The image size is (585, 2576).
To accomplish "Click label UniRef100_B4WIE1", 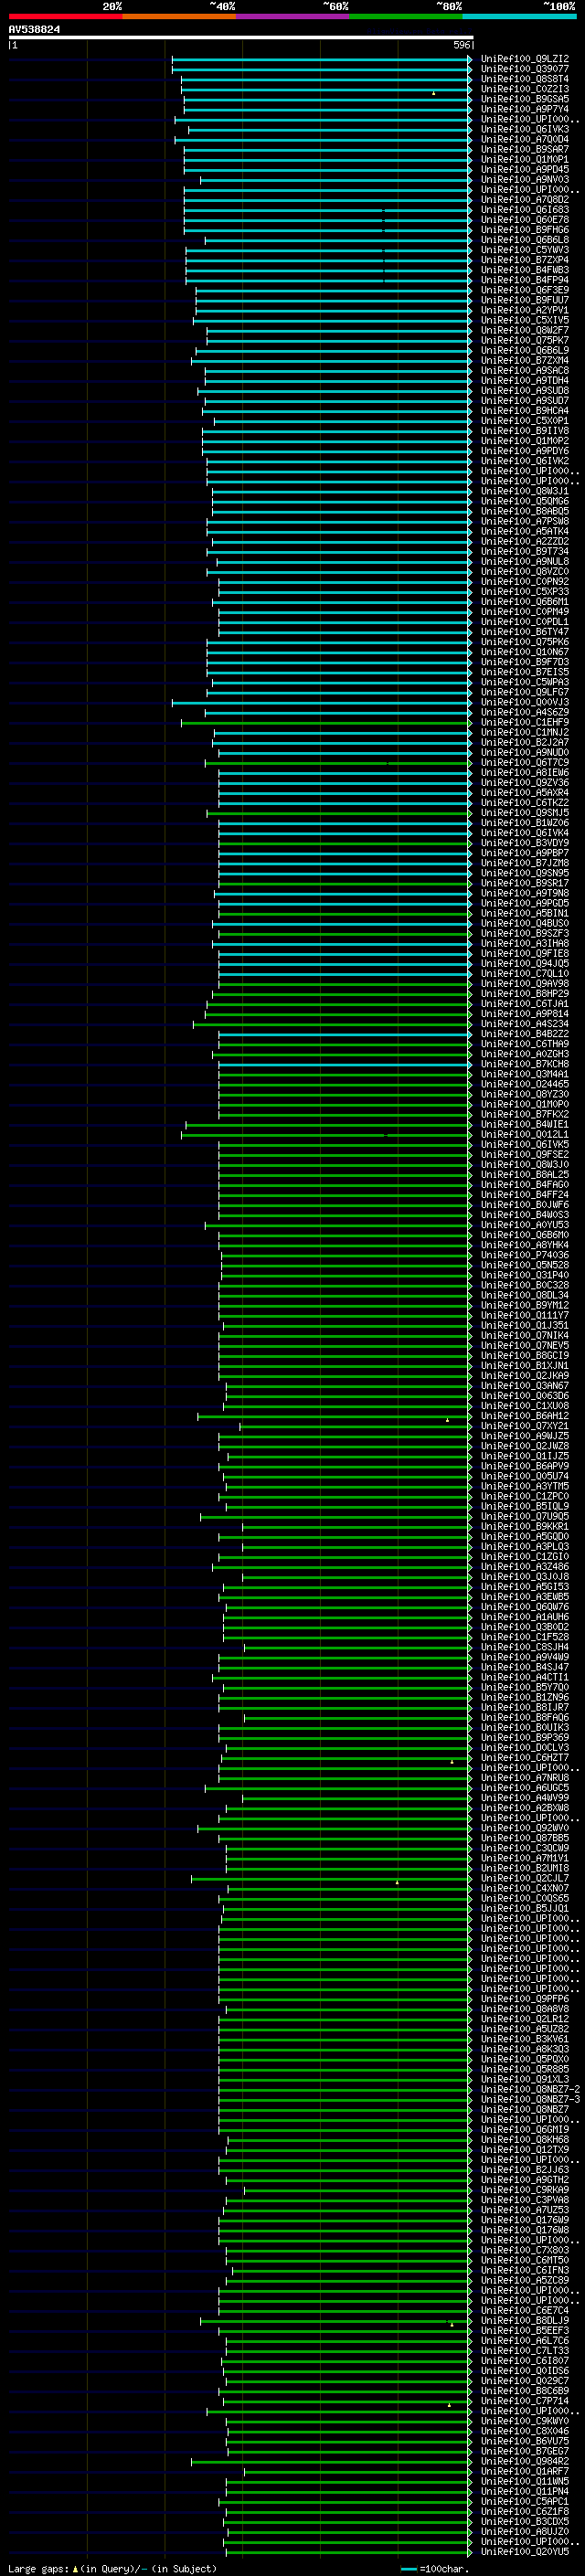I will tap(524, 1125).
